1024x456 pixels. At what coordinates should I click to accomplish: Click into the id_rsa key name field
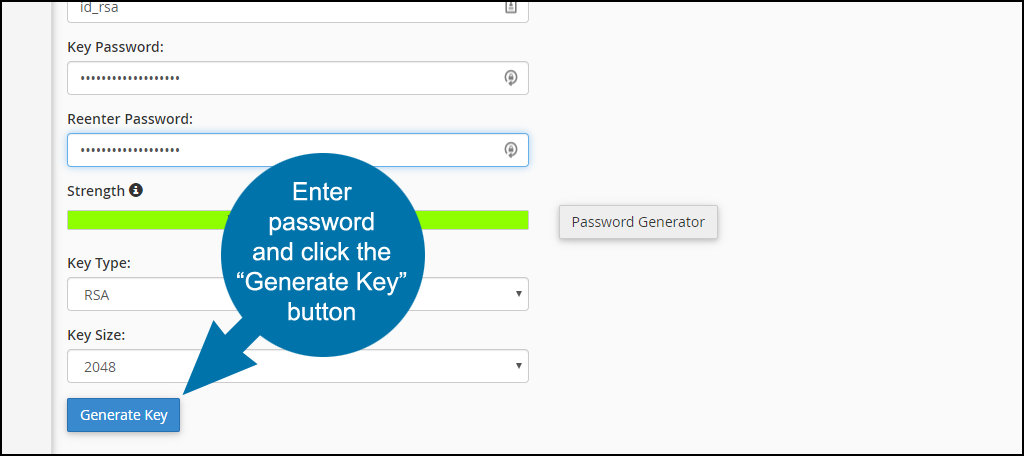(x=298, y=8)
